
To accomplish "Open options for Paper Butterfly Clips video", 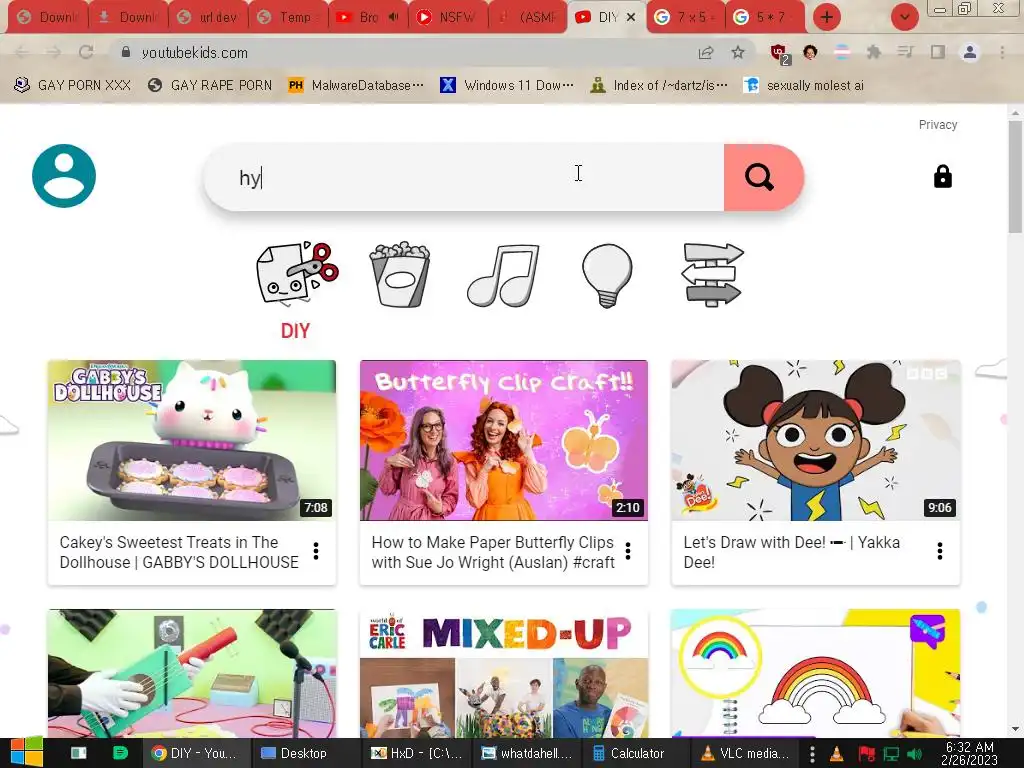I will tap(628, 551).
